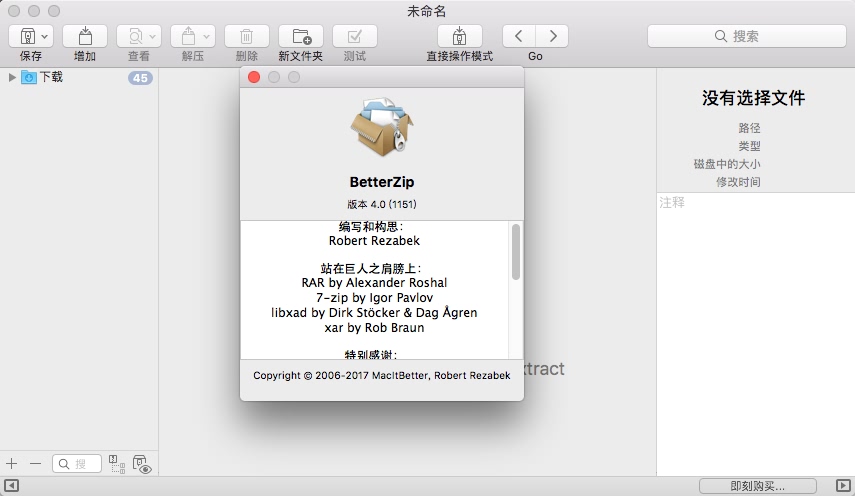Click the About dialog credits scrollbar
Screen dimensions: 855x496
[516, 252]
